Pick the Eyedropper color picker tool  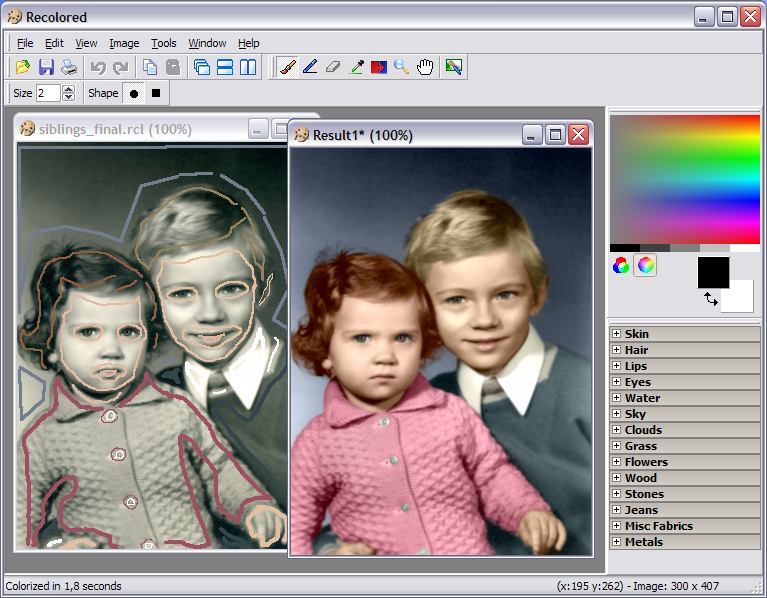click(x=356, y=67)
